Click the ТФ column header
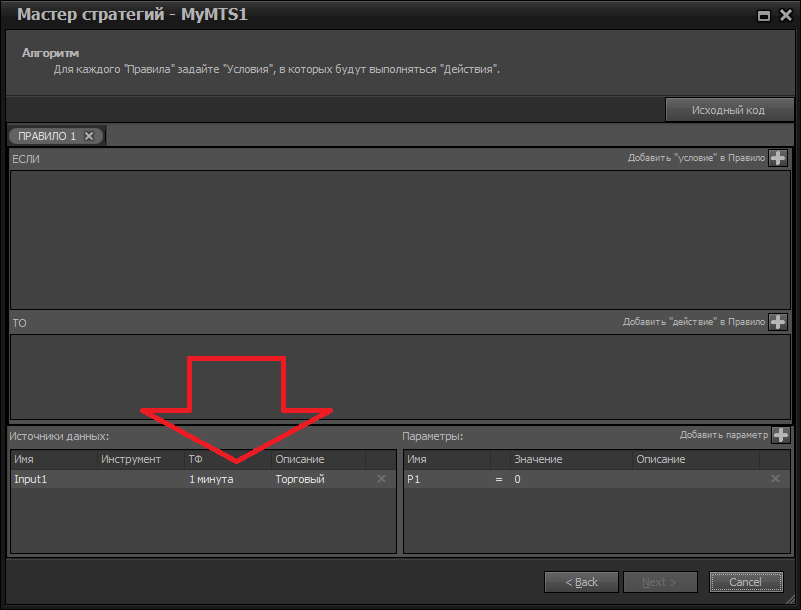801x610 pixels. pos(226,459)
